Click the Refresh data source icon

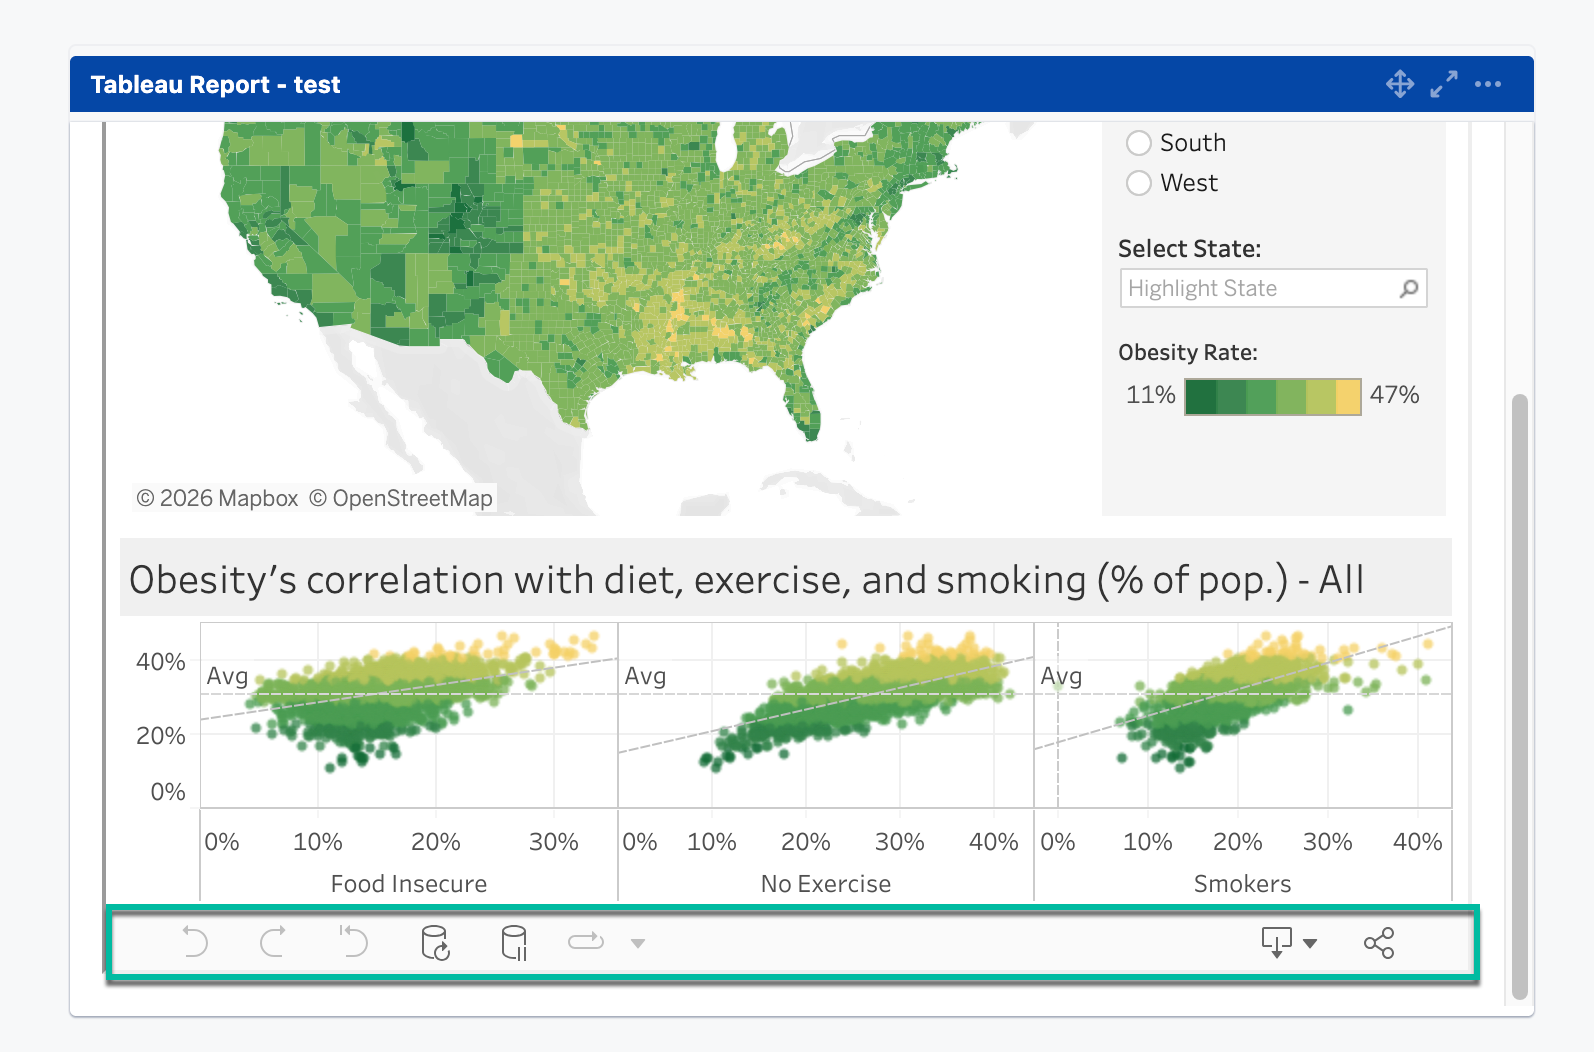pos(435,942)
